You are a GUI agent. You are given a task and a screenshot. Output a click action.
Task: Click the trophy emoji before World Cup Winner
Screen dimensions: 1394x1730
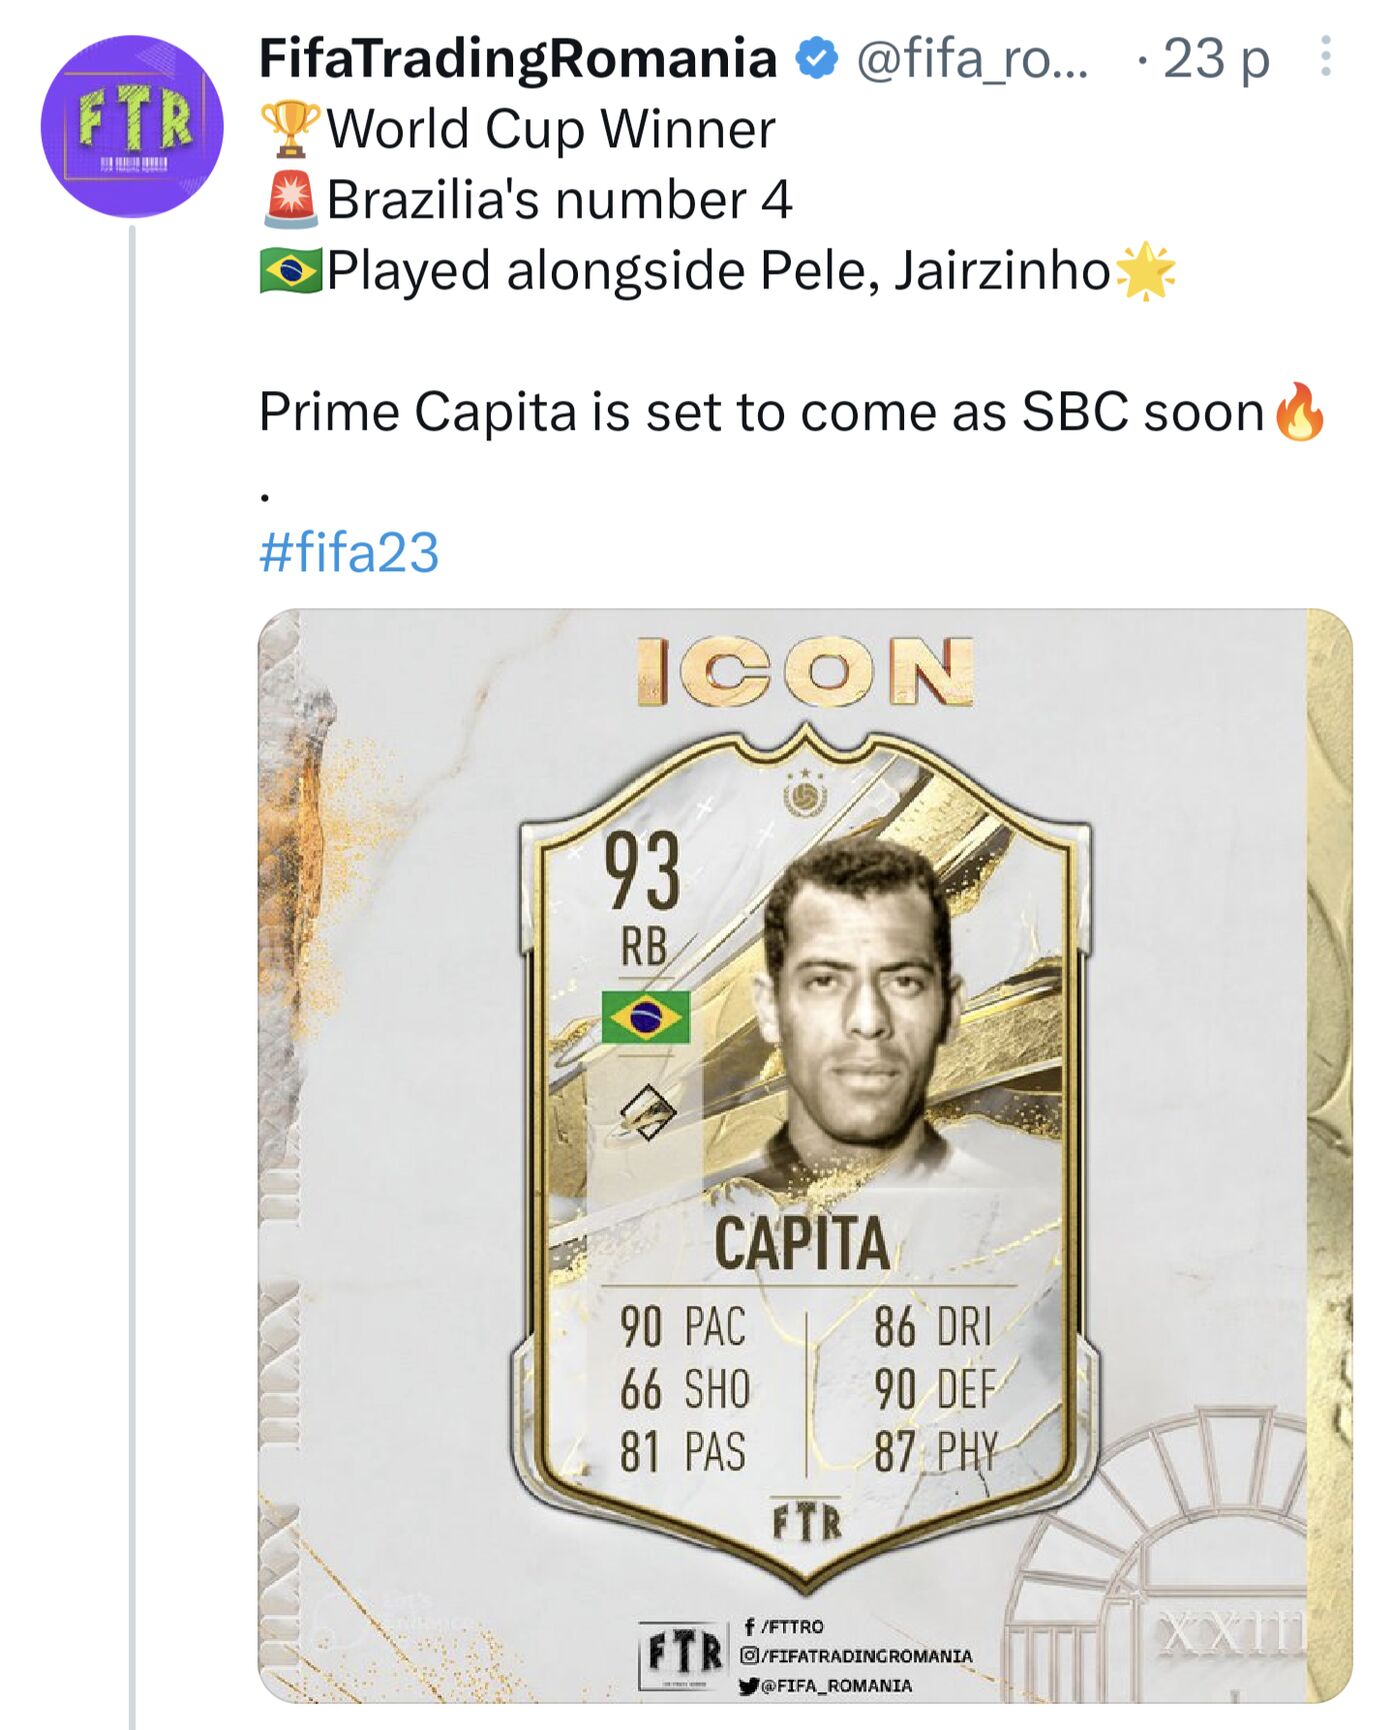(x=290, y=130)
